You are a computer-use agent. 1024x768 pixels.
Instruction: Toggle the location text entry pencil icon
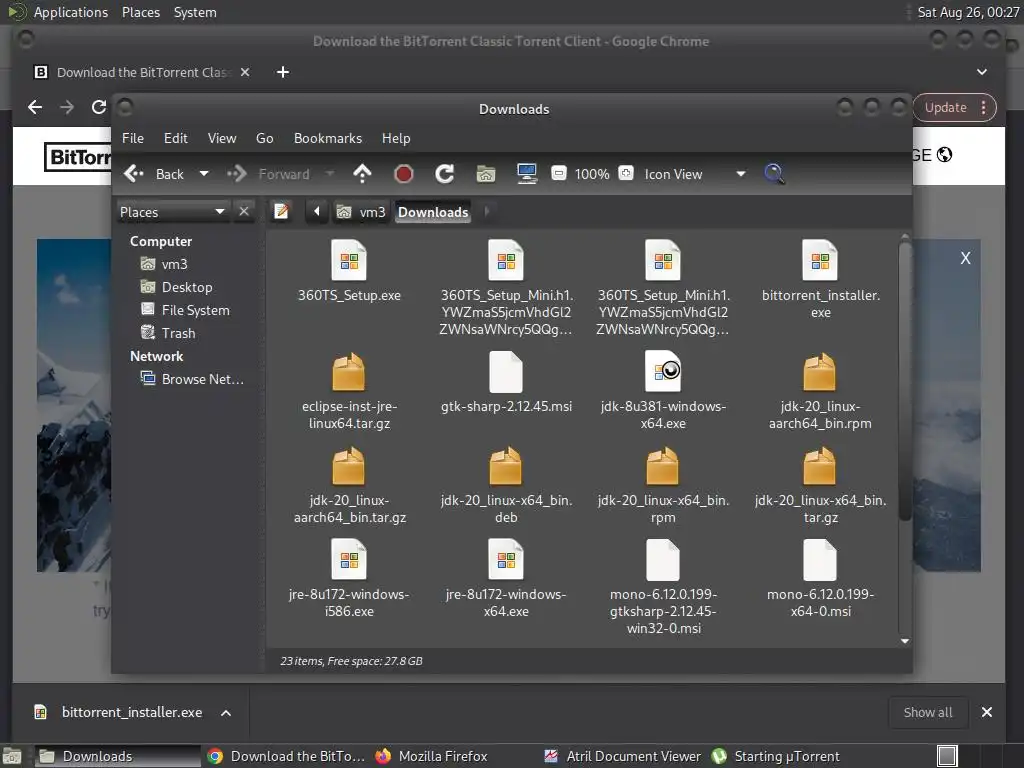tap(281, 212)
